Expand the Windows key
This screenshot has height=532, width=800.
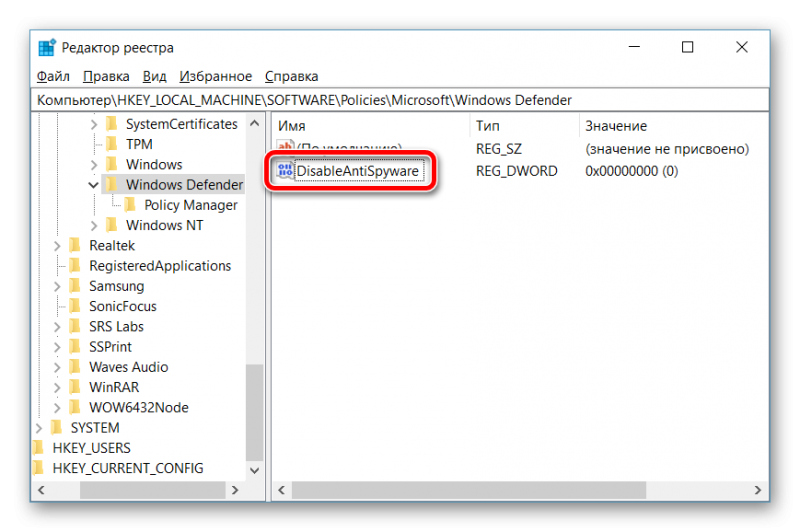tap(94, 165)
